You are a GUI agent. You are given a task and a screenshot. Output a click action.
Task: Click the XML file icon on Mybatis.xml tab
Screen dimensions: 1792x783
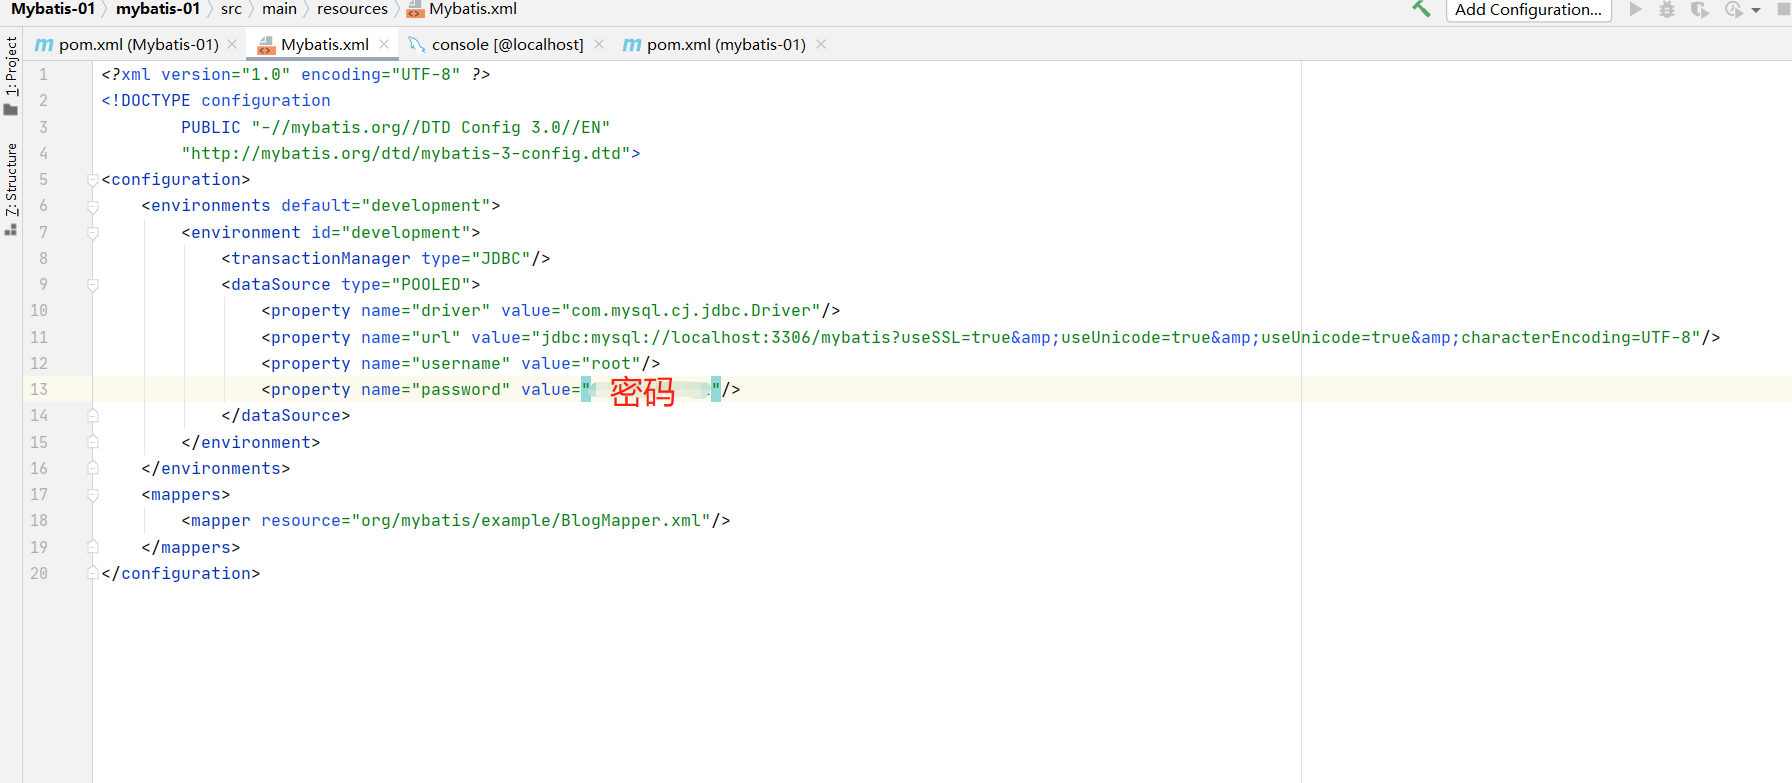click(x=266, y=45)
